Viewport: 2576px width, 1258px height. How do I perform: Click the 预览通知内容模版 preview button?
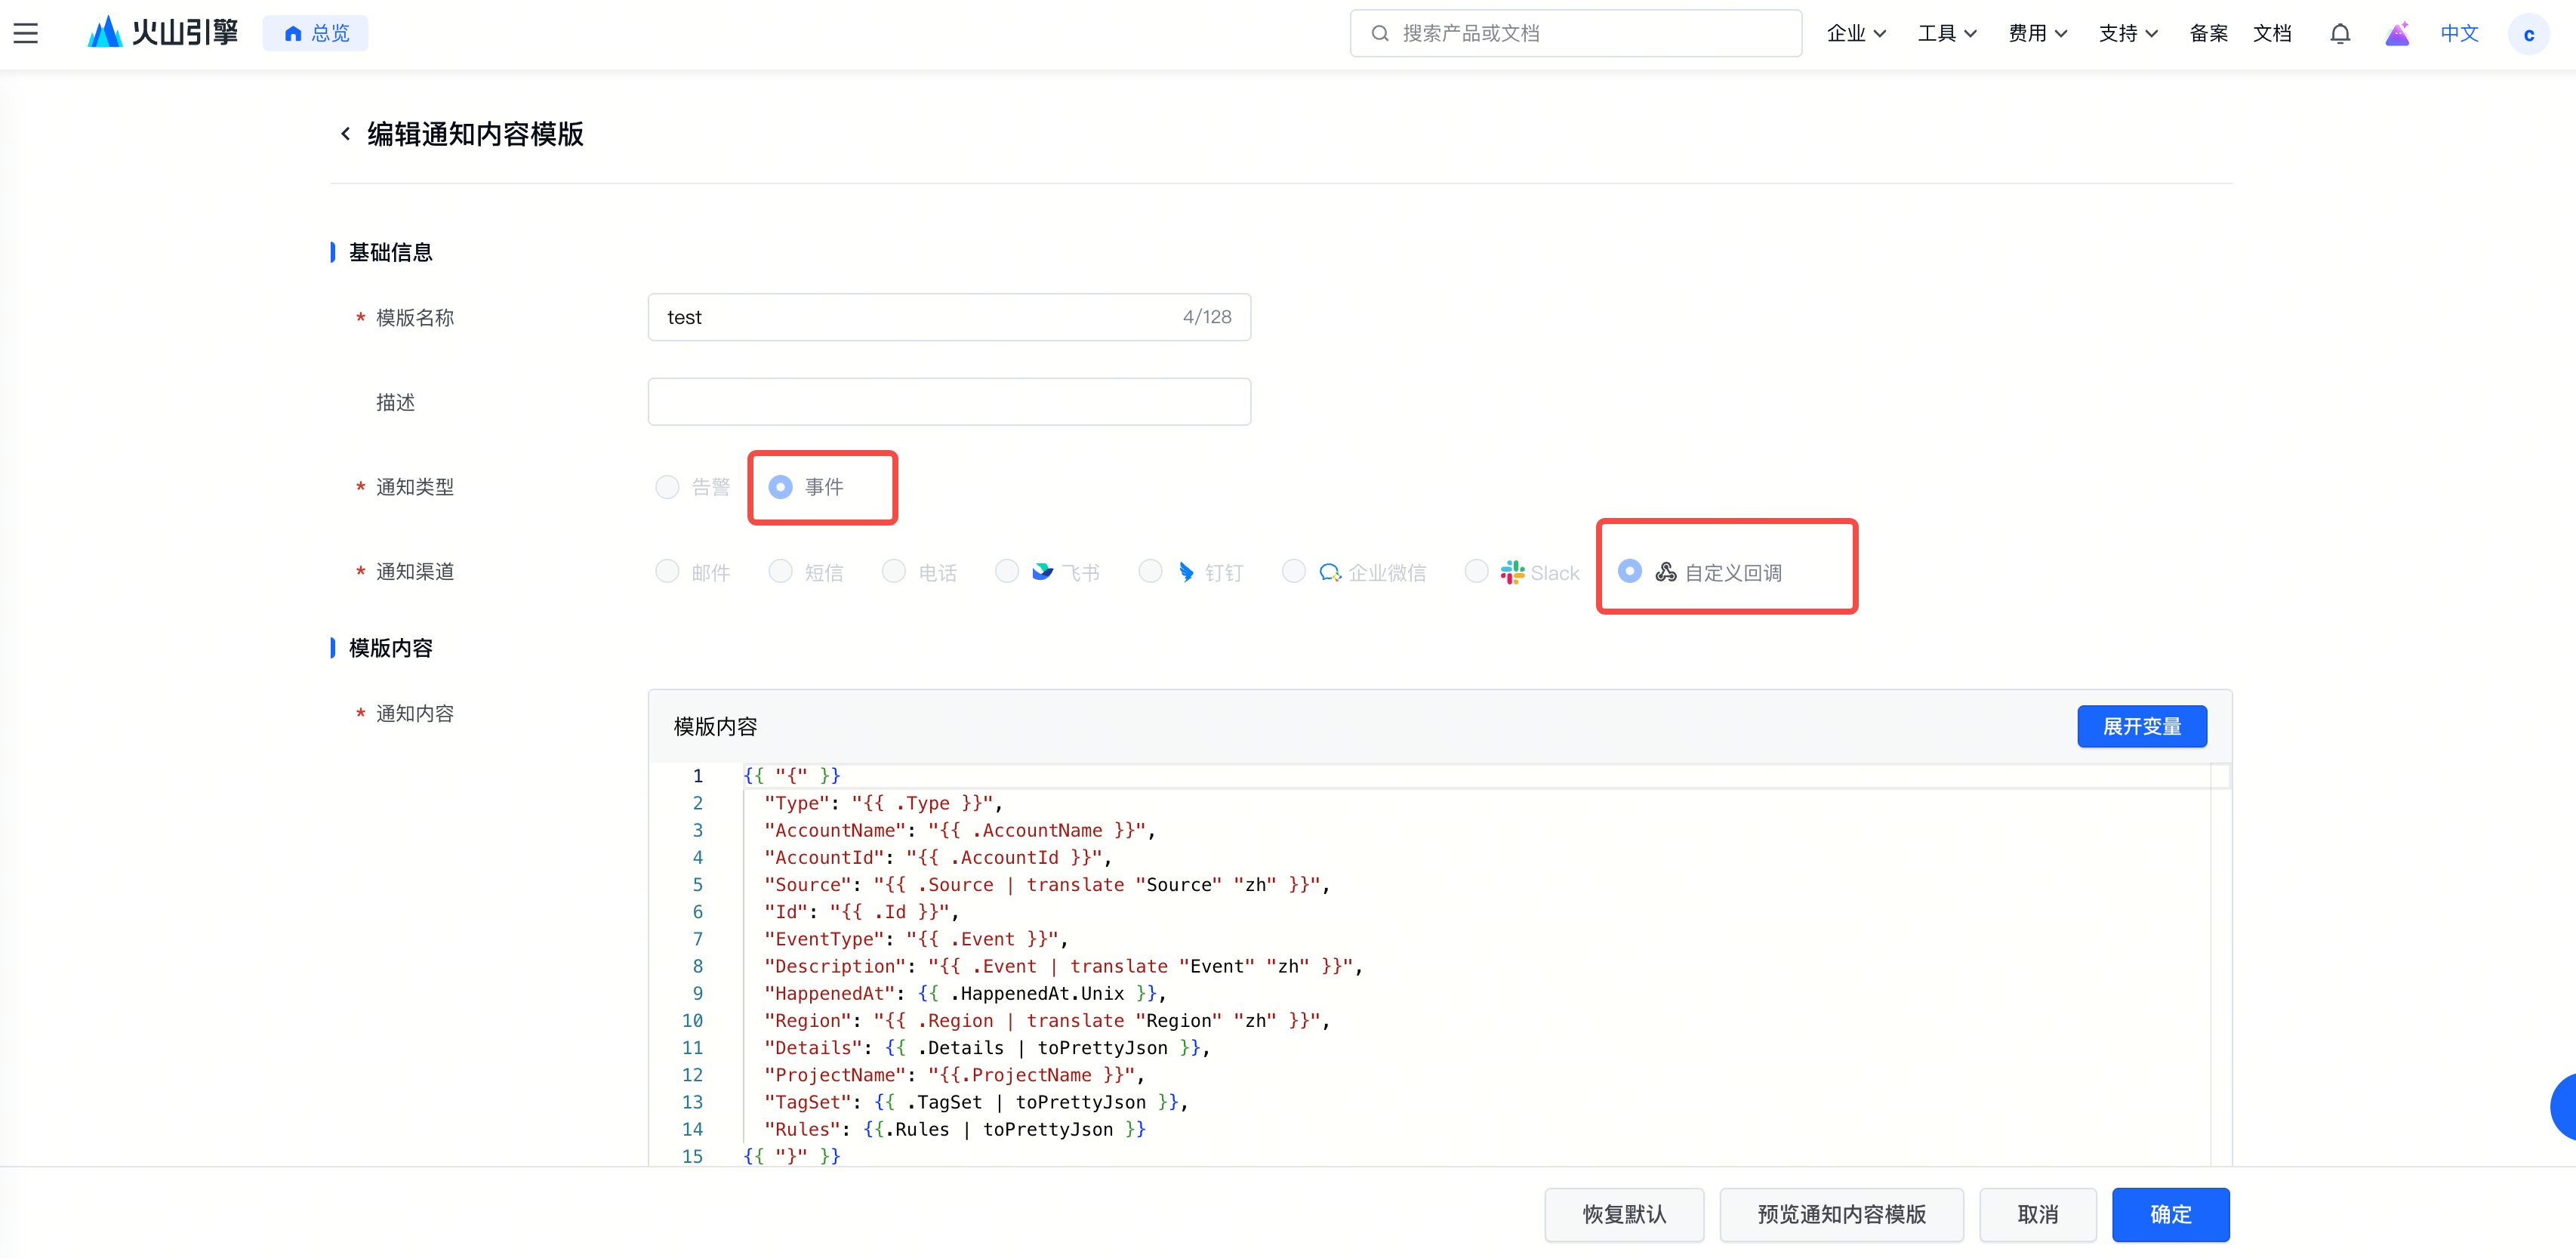[x=1841, y=1214]
